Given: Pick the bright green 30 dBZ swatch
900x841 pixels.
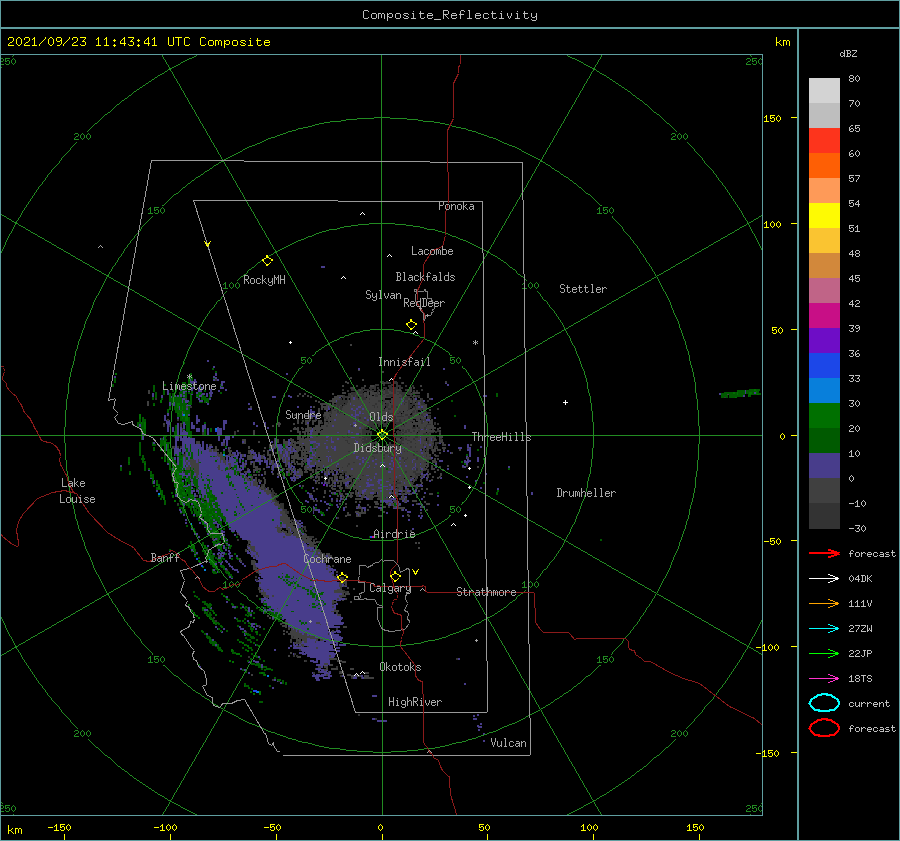Looking at the screenshot, I should 824,415.
